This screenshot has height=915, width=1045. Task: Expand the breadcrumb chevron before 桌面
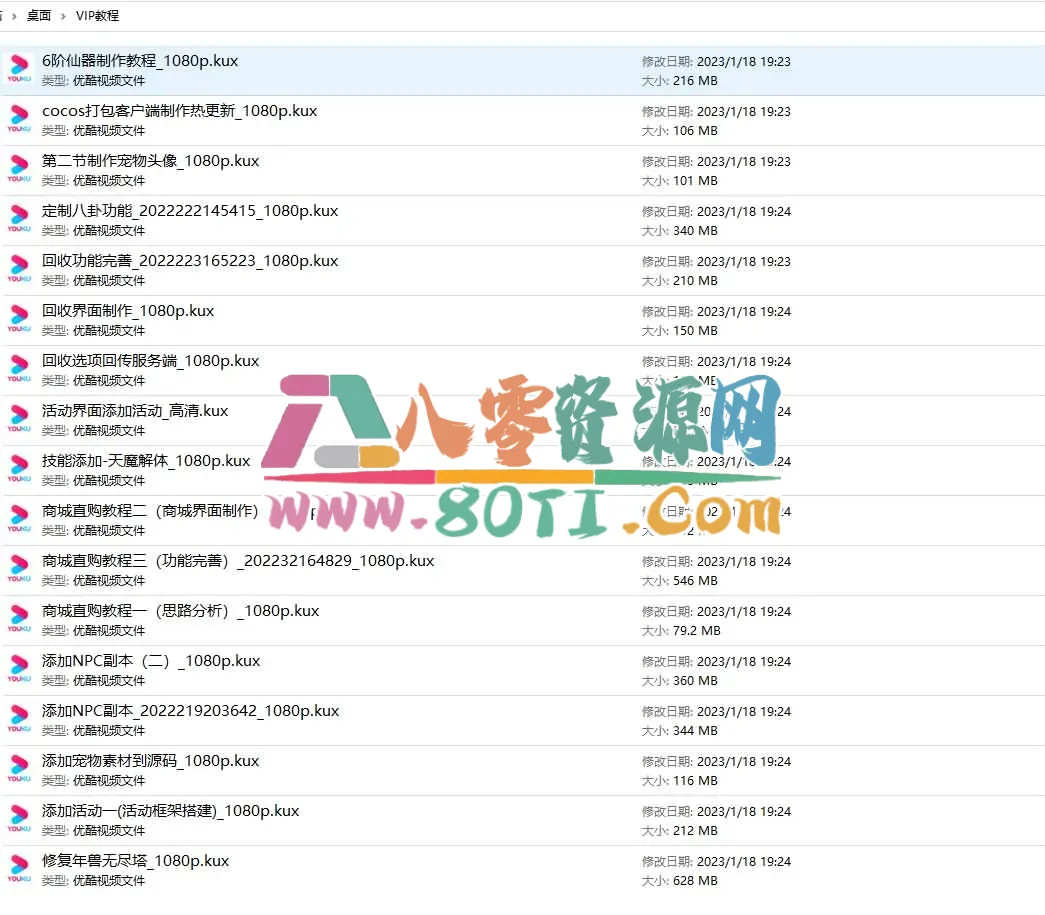pos(14,16)
